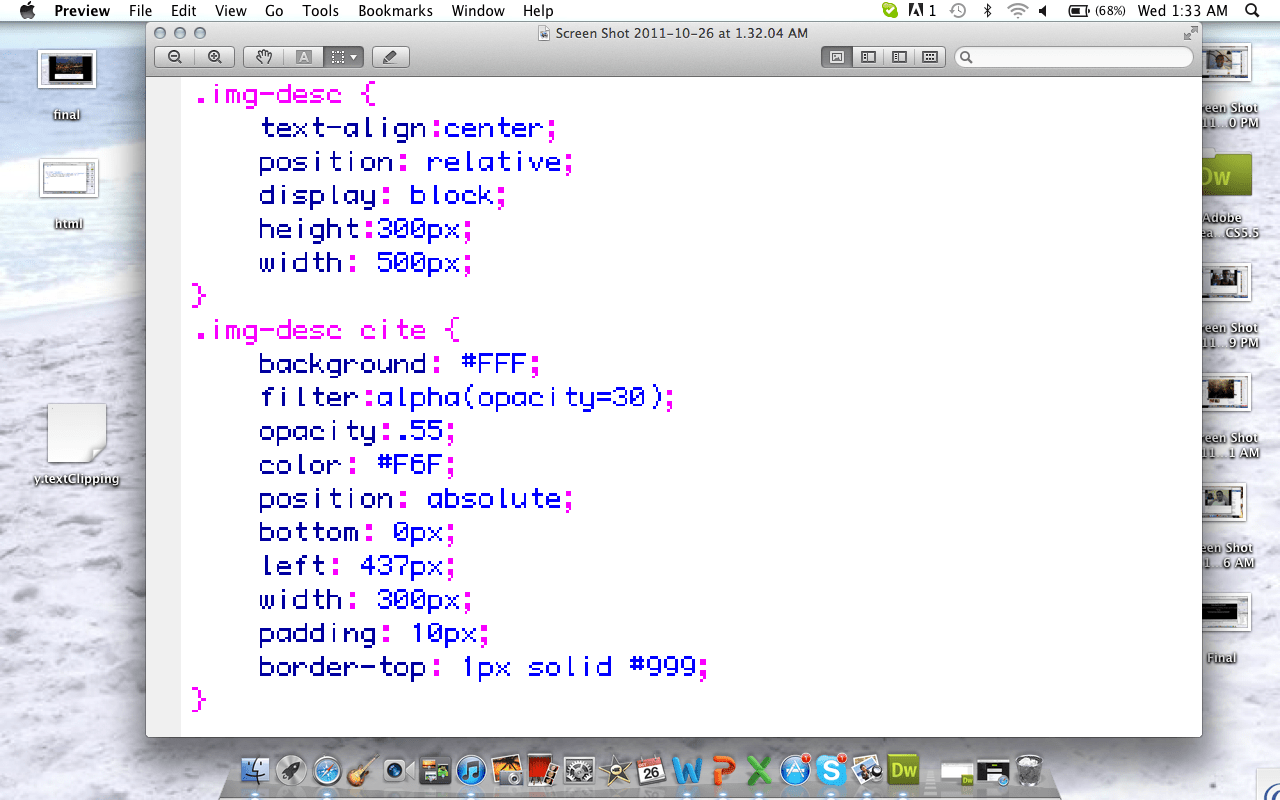Image resolution: width=1280 pixels, height=800 pixels.
Task: Open the battery status menu
Action: coord(1096,11)
